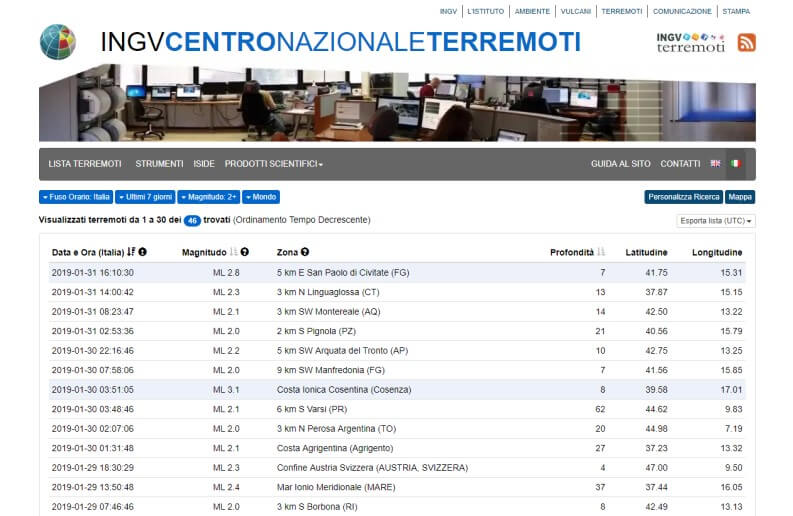Switch to English via UK flag
The height and width of the screenshot is (516, 793).
[715, 163]
